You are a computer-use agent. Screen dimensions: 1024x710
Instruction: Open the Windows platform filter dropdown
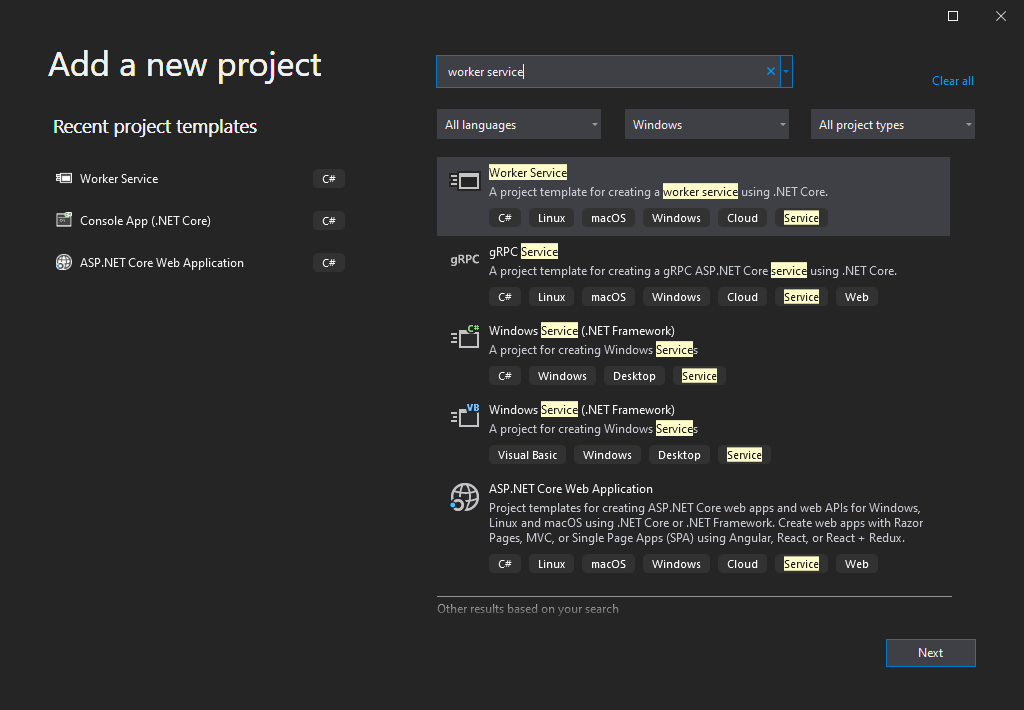click(x=706, y=125)
